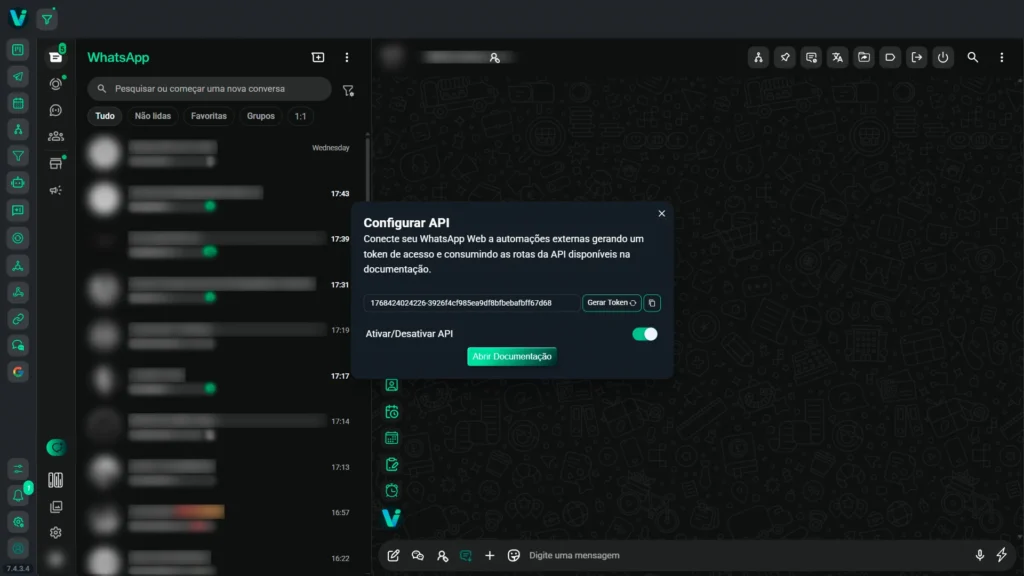This screenshot has height=576, width=1024.
Task: Open the WhatsApp menu three-dot options
Action: [347, 58]
